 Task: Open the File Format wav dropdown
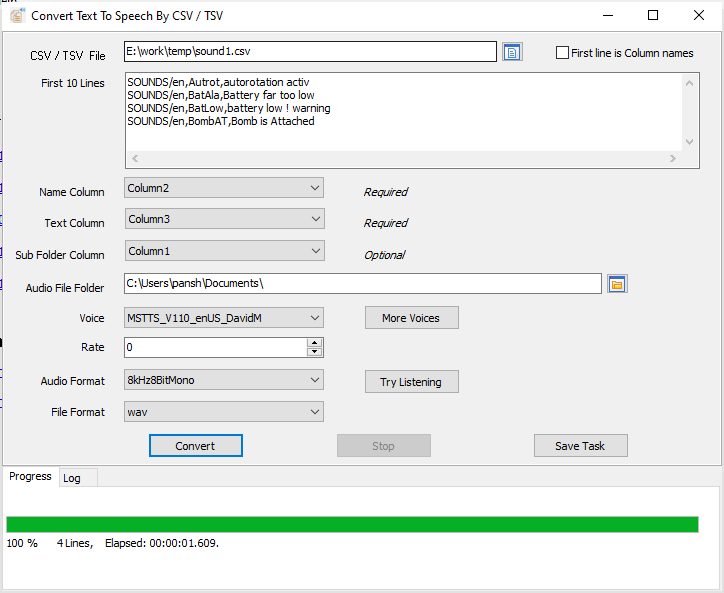point(224,412)
